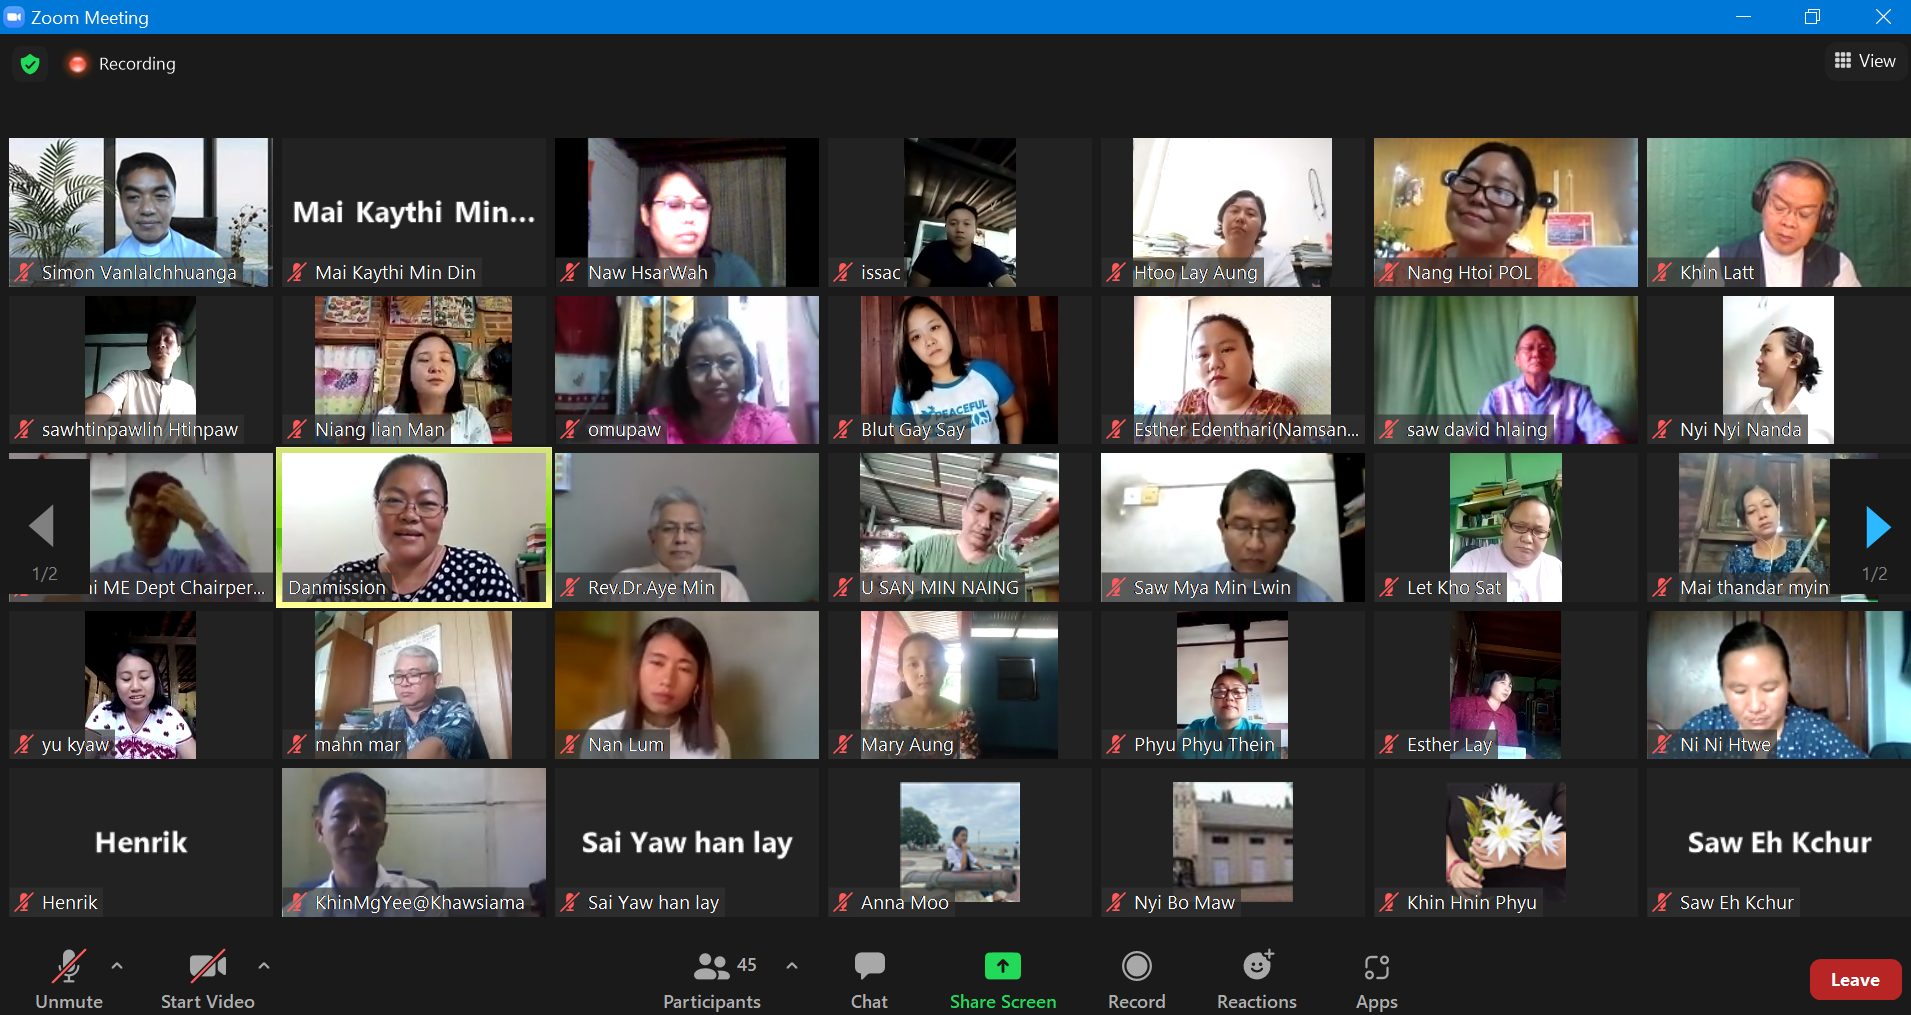Go to next page of gallery

tap(1877, 527)
